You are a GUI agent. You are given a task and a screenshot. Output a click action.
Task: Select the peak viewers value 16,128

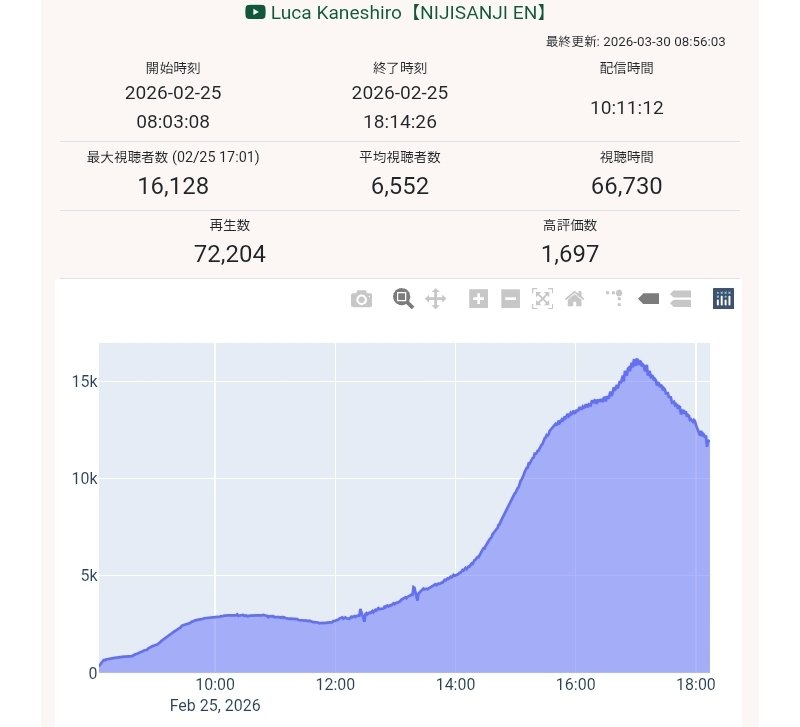(173, 186)
